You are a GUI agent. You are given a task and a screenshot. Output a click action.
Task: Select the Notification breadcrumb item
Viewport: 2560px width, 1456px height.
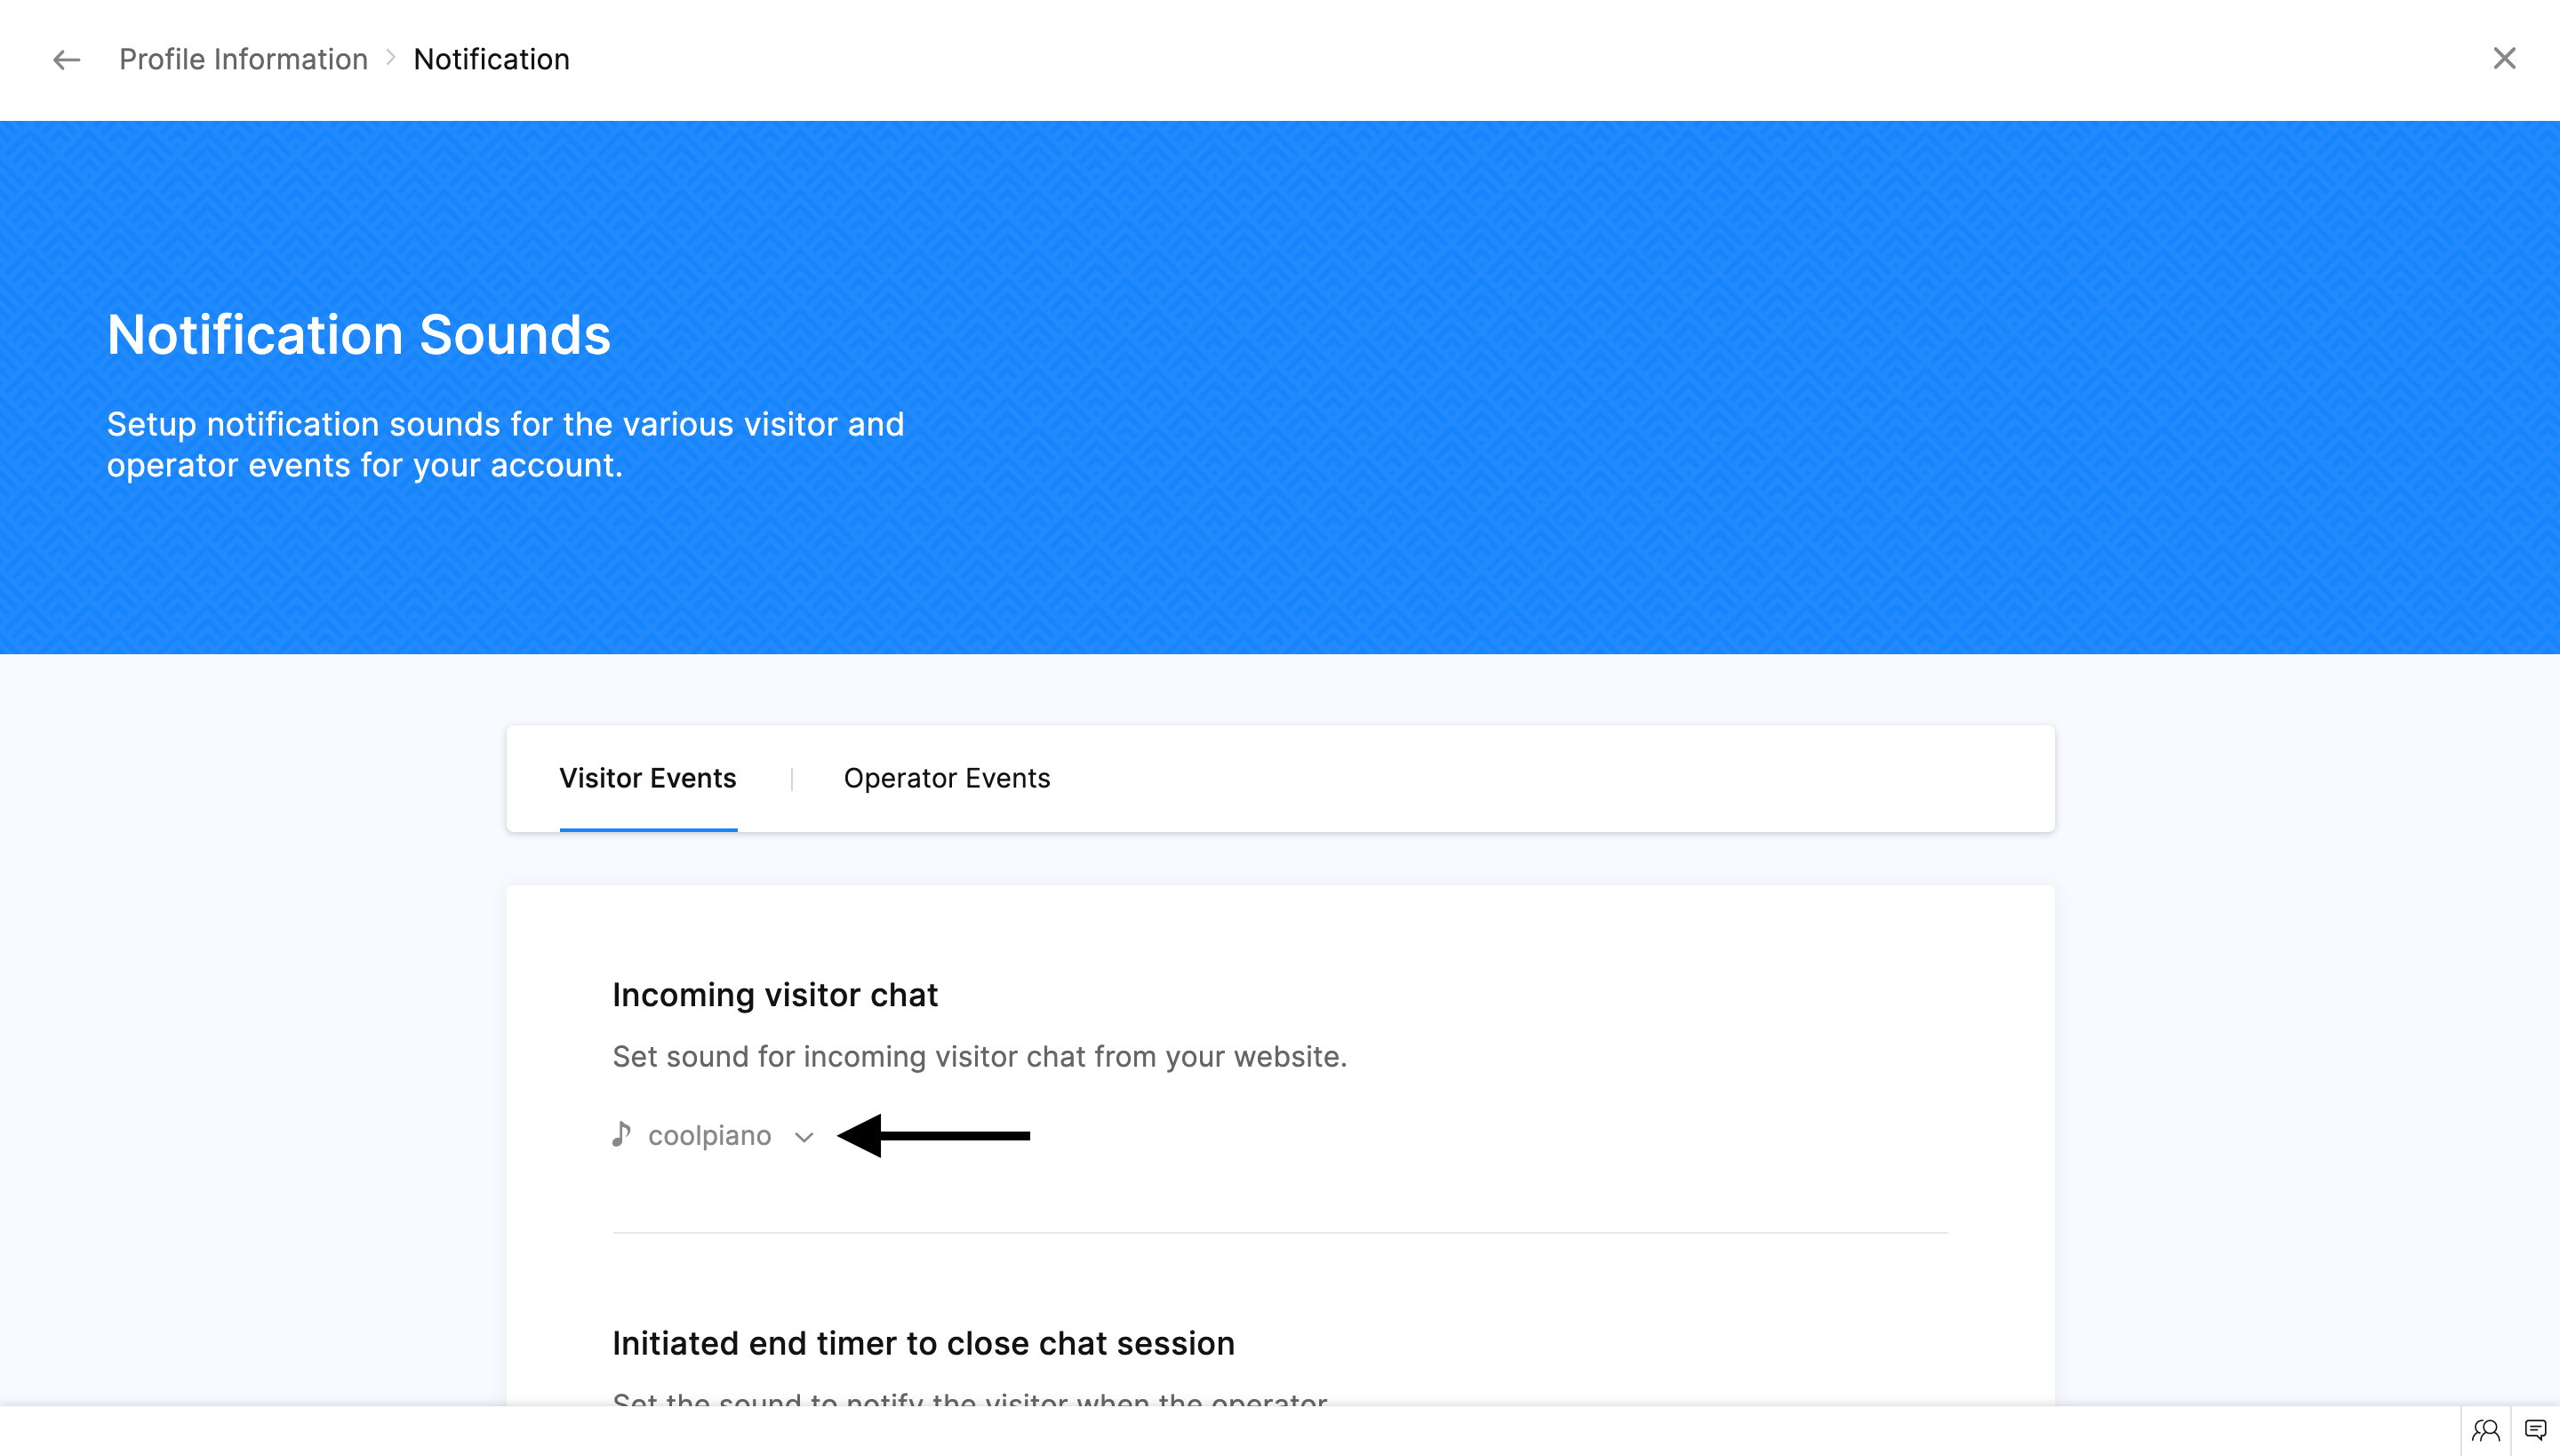coord(491,59)
